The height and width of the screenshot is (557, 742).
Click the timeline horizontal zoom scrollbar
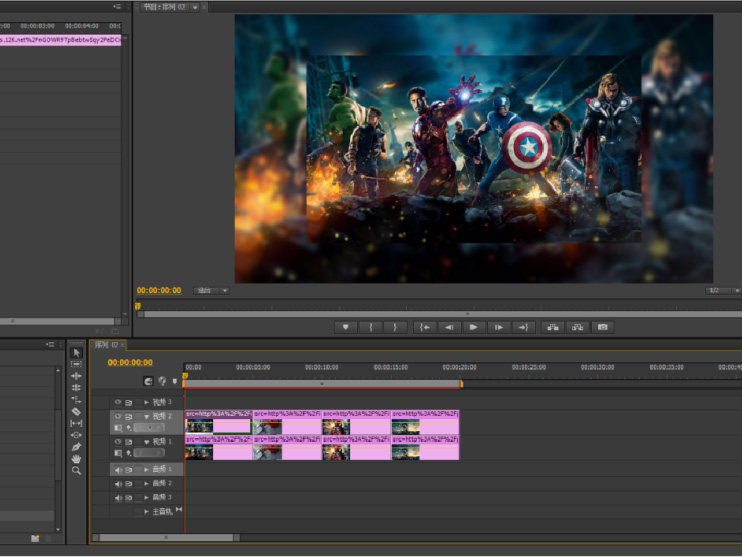pos(167,538)
